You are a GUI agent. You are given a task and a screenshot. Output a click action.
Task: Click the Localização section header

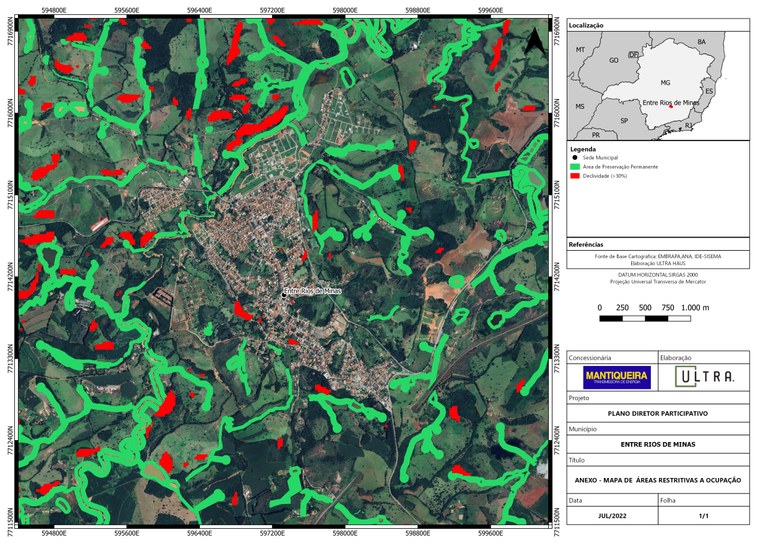[x=586, y=24]
